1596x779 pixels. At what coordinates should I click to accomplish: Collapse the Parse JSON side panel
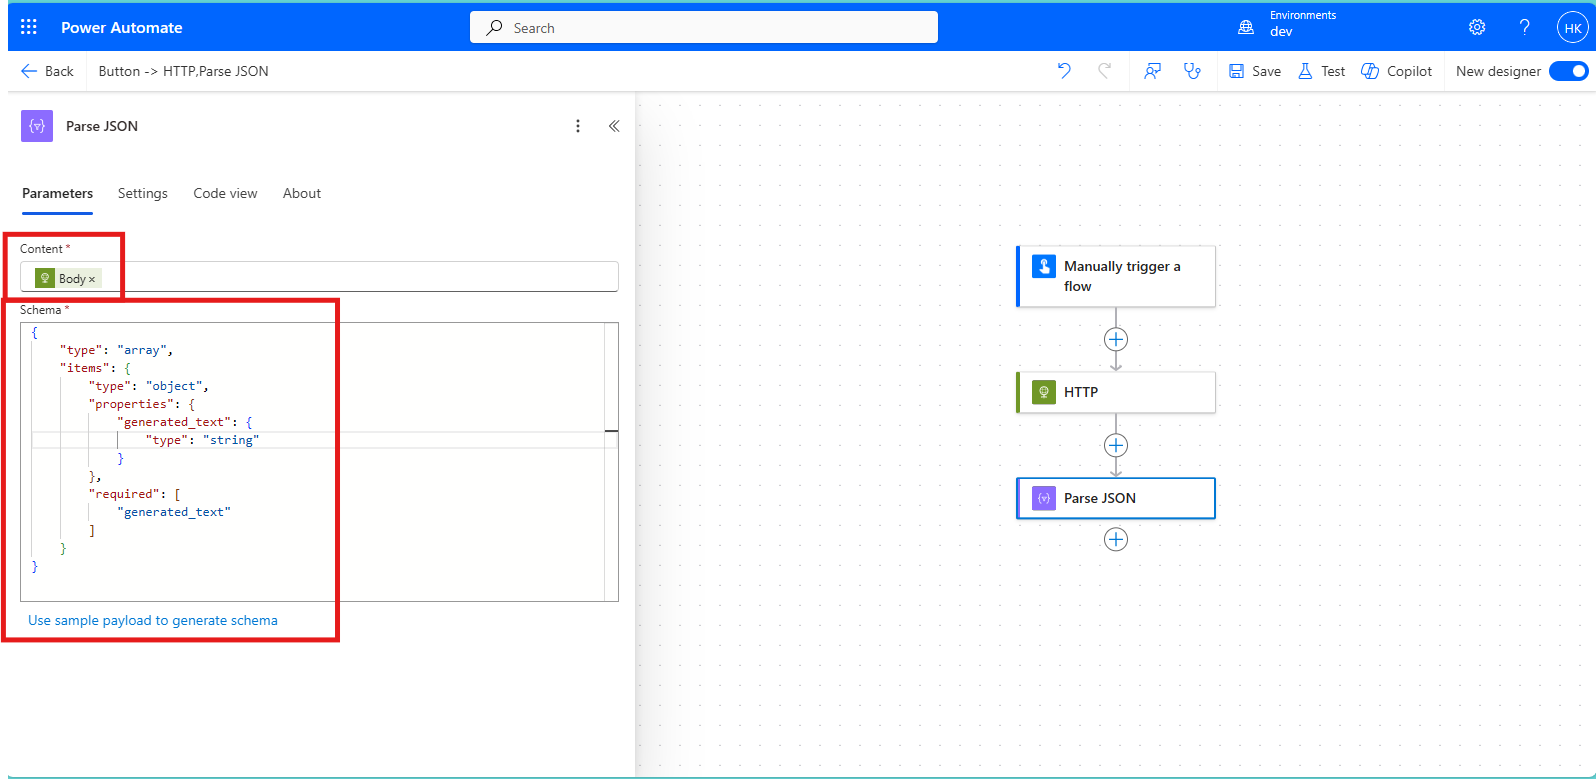[x=614, y=126]
